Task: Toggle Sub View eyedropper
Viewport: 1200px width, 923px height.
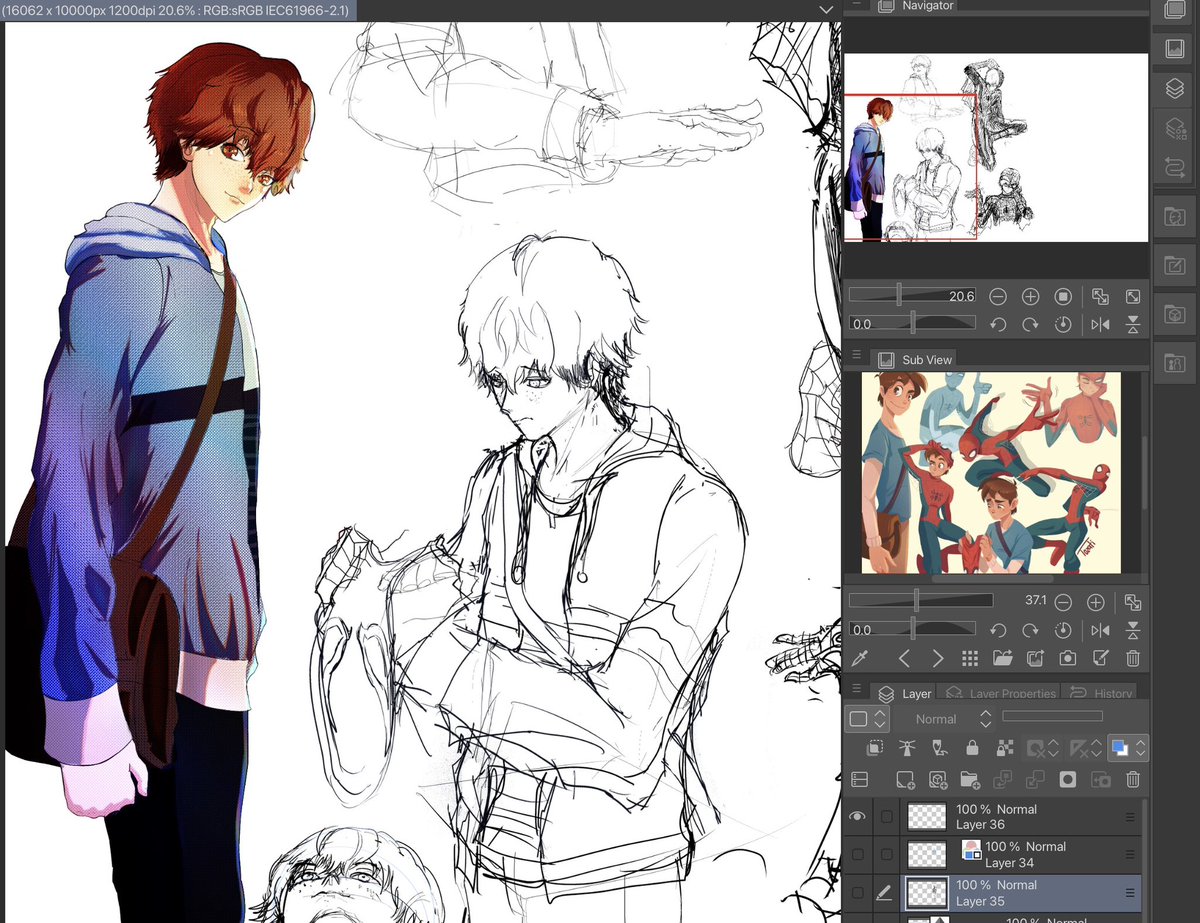Action: pyautogui.click(x=858, y=659)
